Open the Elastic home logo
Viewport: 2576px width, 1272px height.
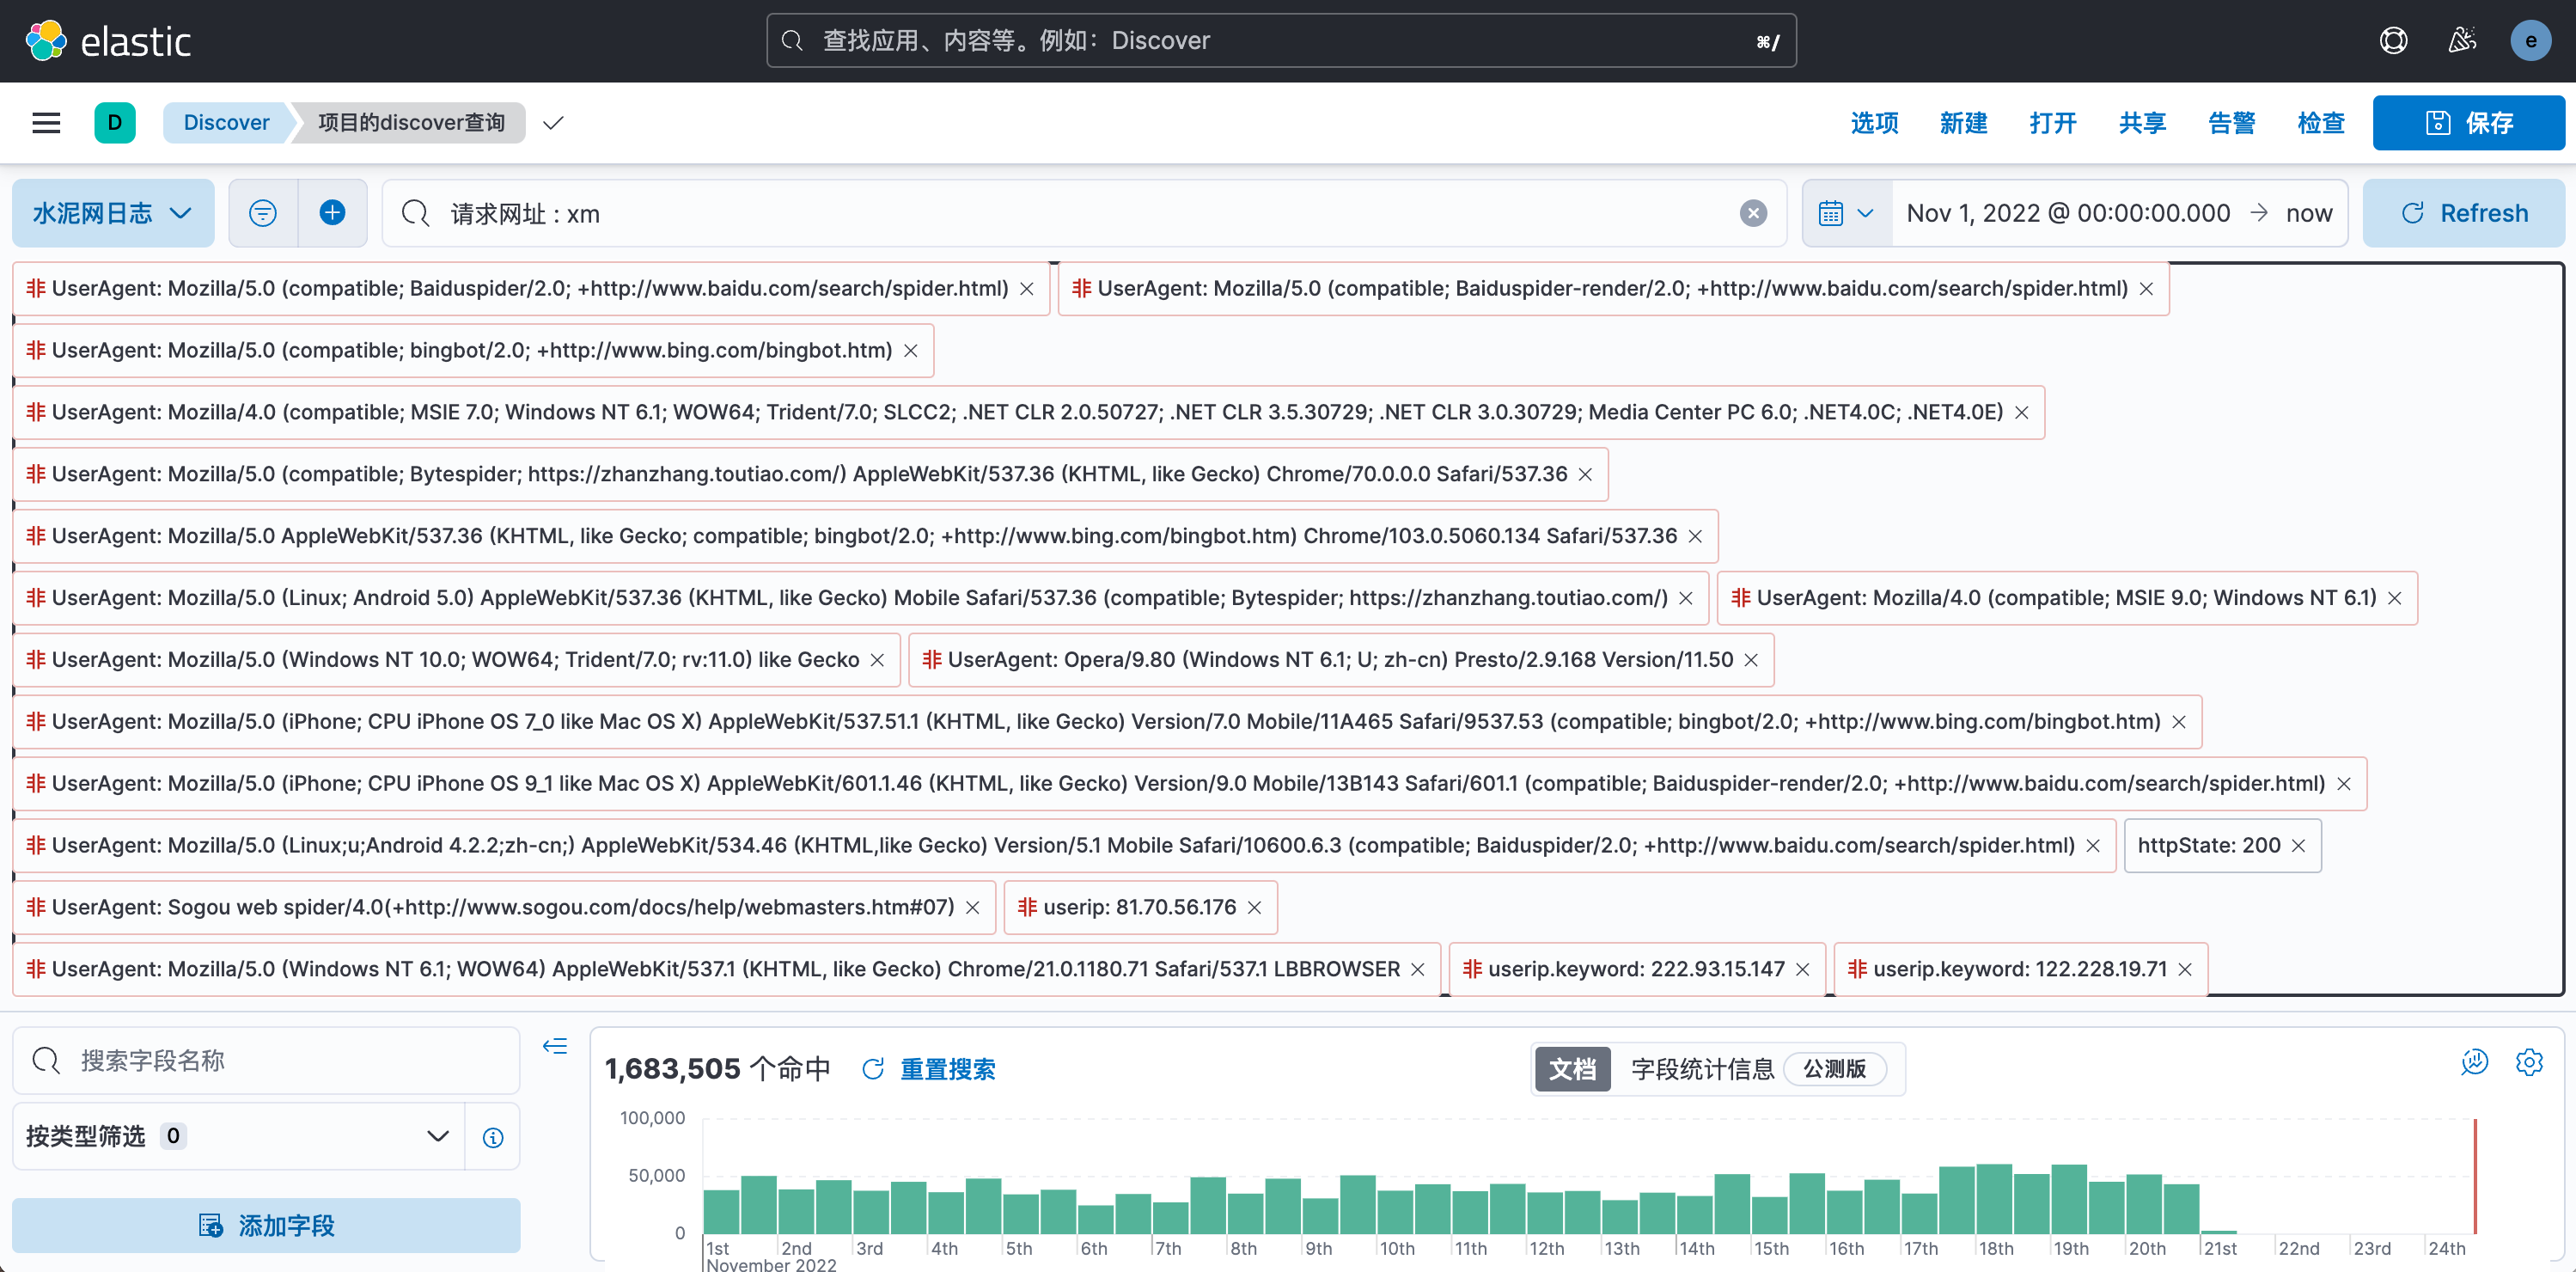coord(107,41)
